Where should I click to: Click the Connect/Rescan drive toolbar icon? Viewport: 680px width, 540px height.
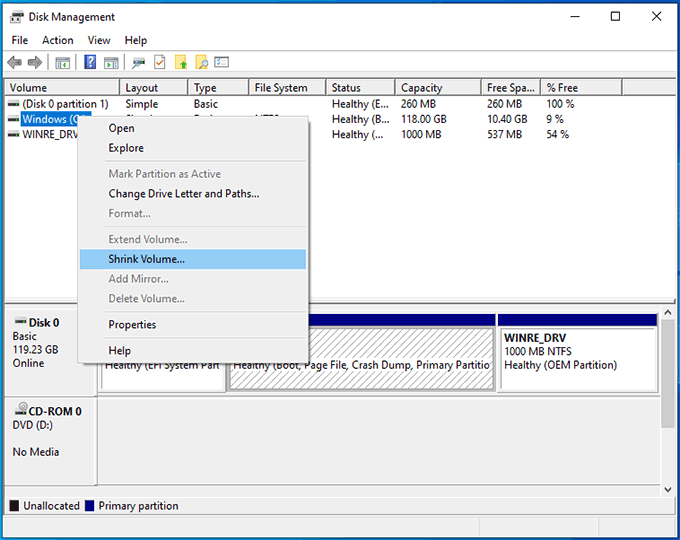(138, 63)
